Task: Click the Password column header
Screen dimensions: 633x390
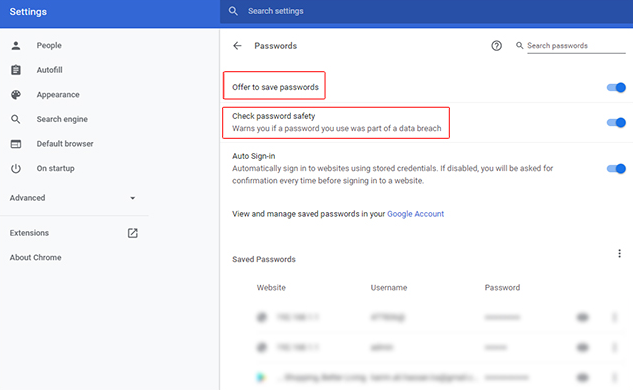Action: click(x=502, y=288)
